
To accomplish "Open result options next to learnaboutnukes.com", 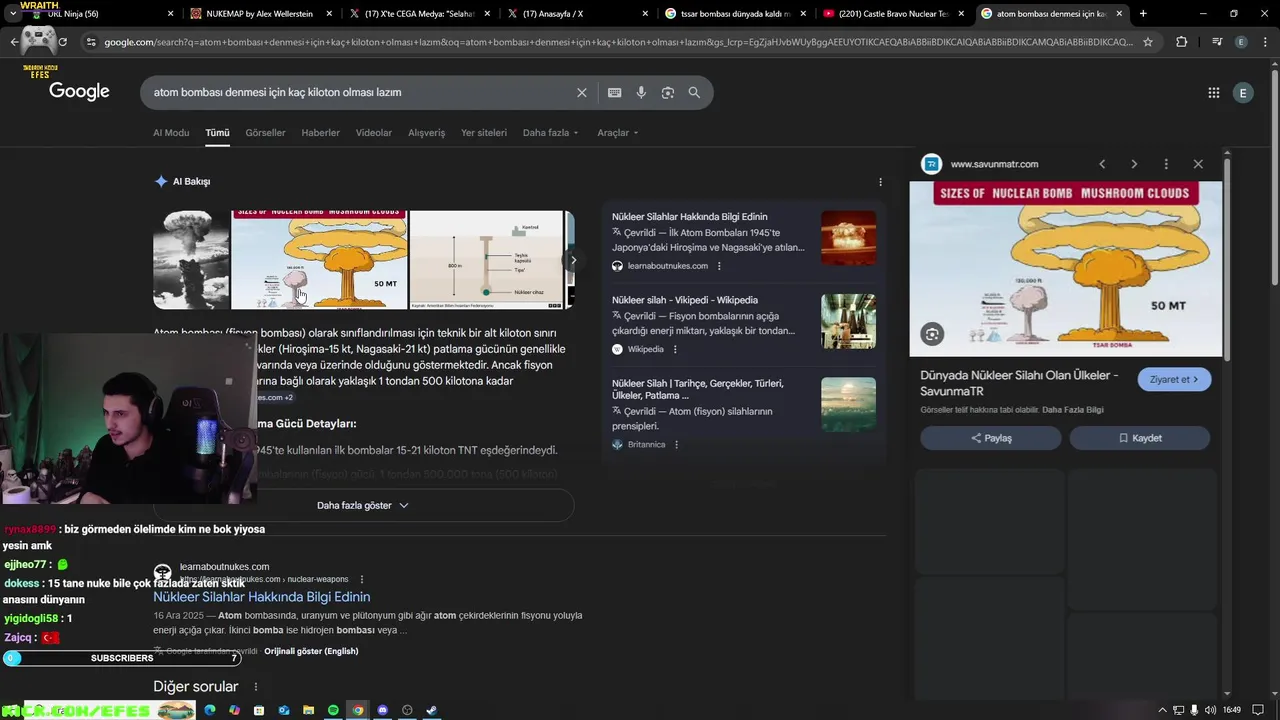I will click(x=362, y=579).
